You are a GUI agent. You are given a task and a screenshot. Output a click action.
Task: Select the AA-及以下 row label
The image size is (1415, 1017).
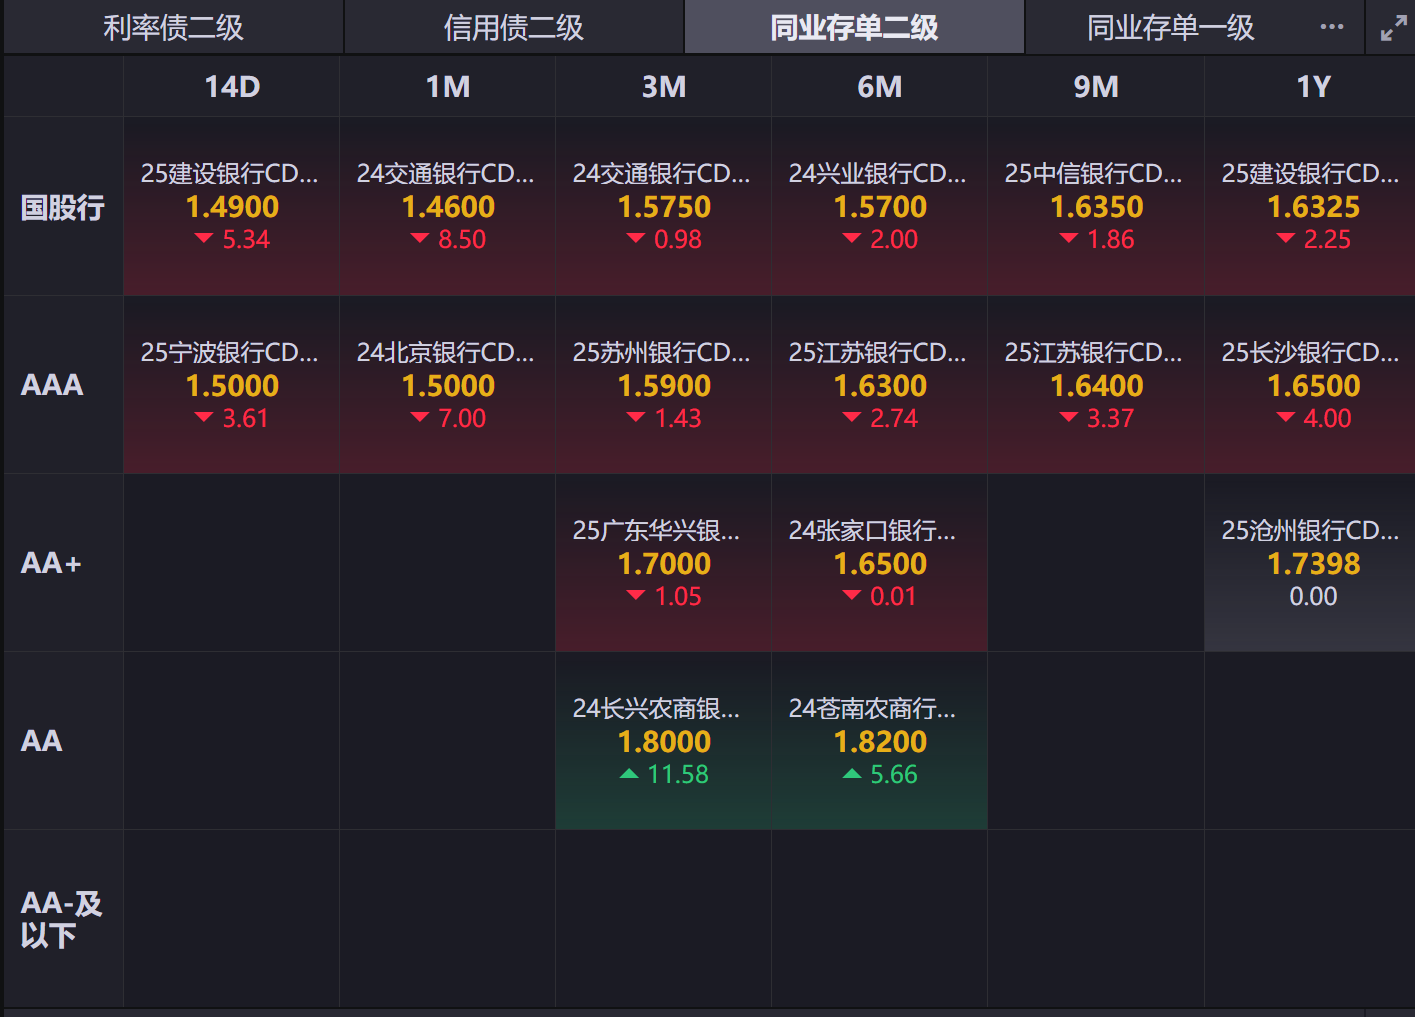click(x=61, y=919)
